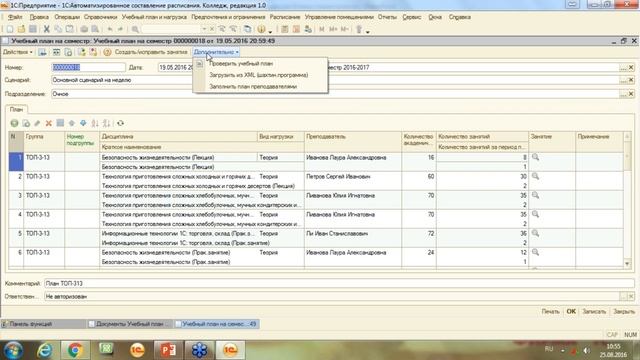
Task: Collapse the Дополнительно dropdown menu
Action: 216,52
